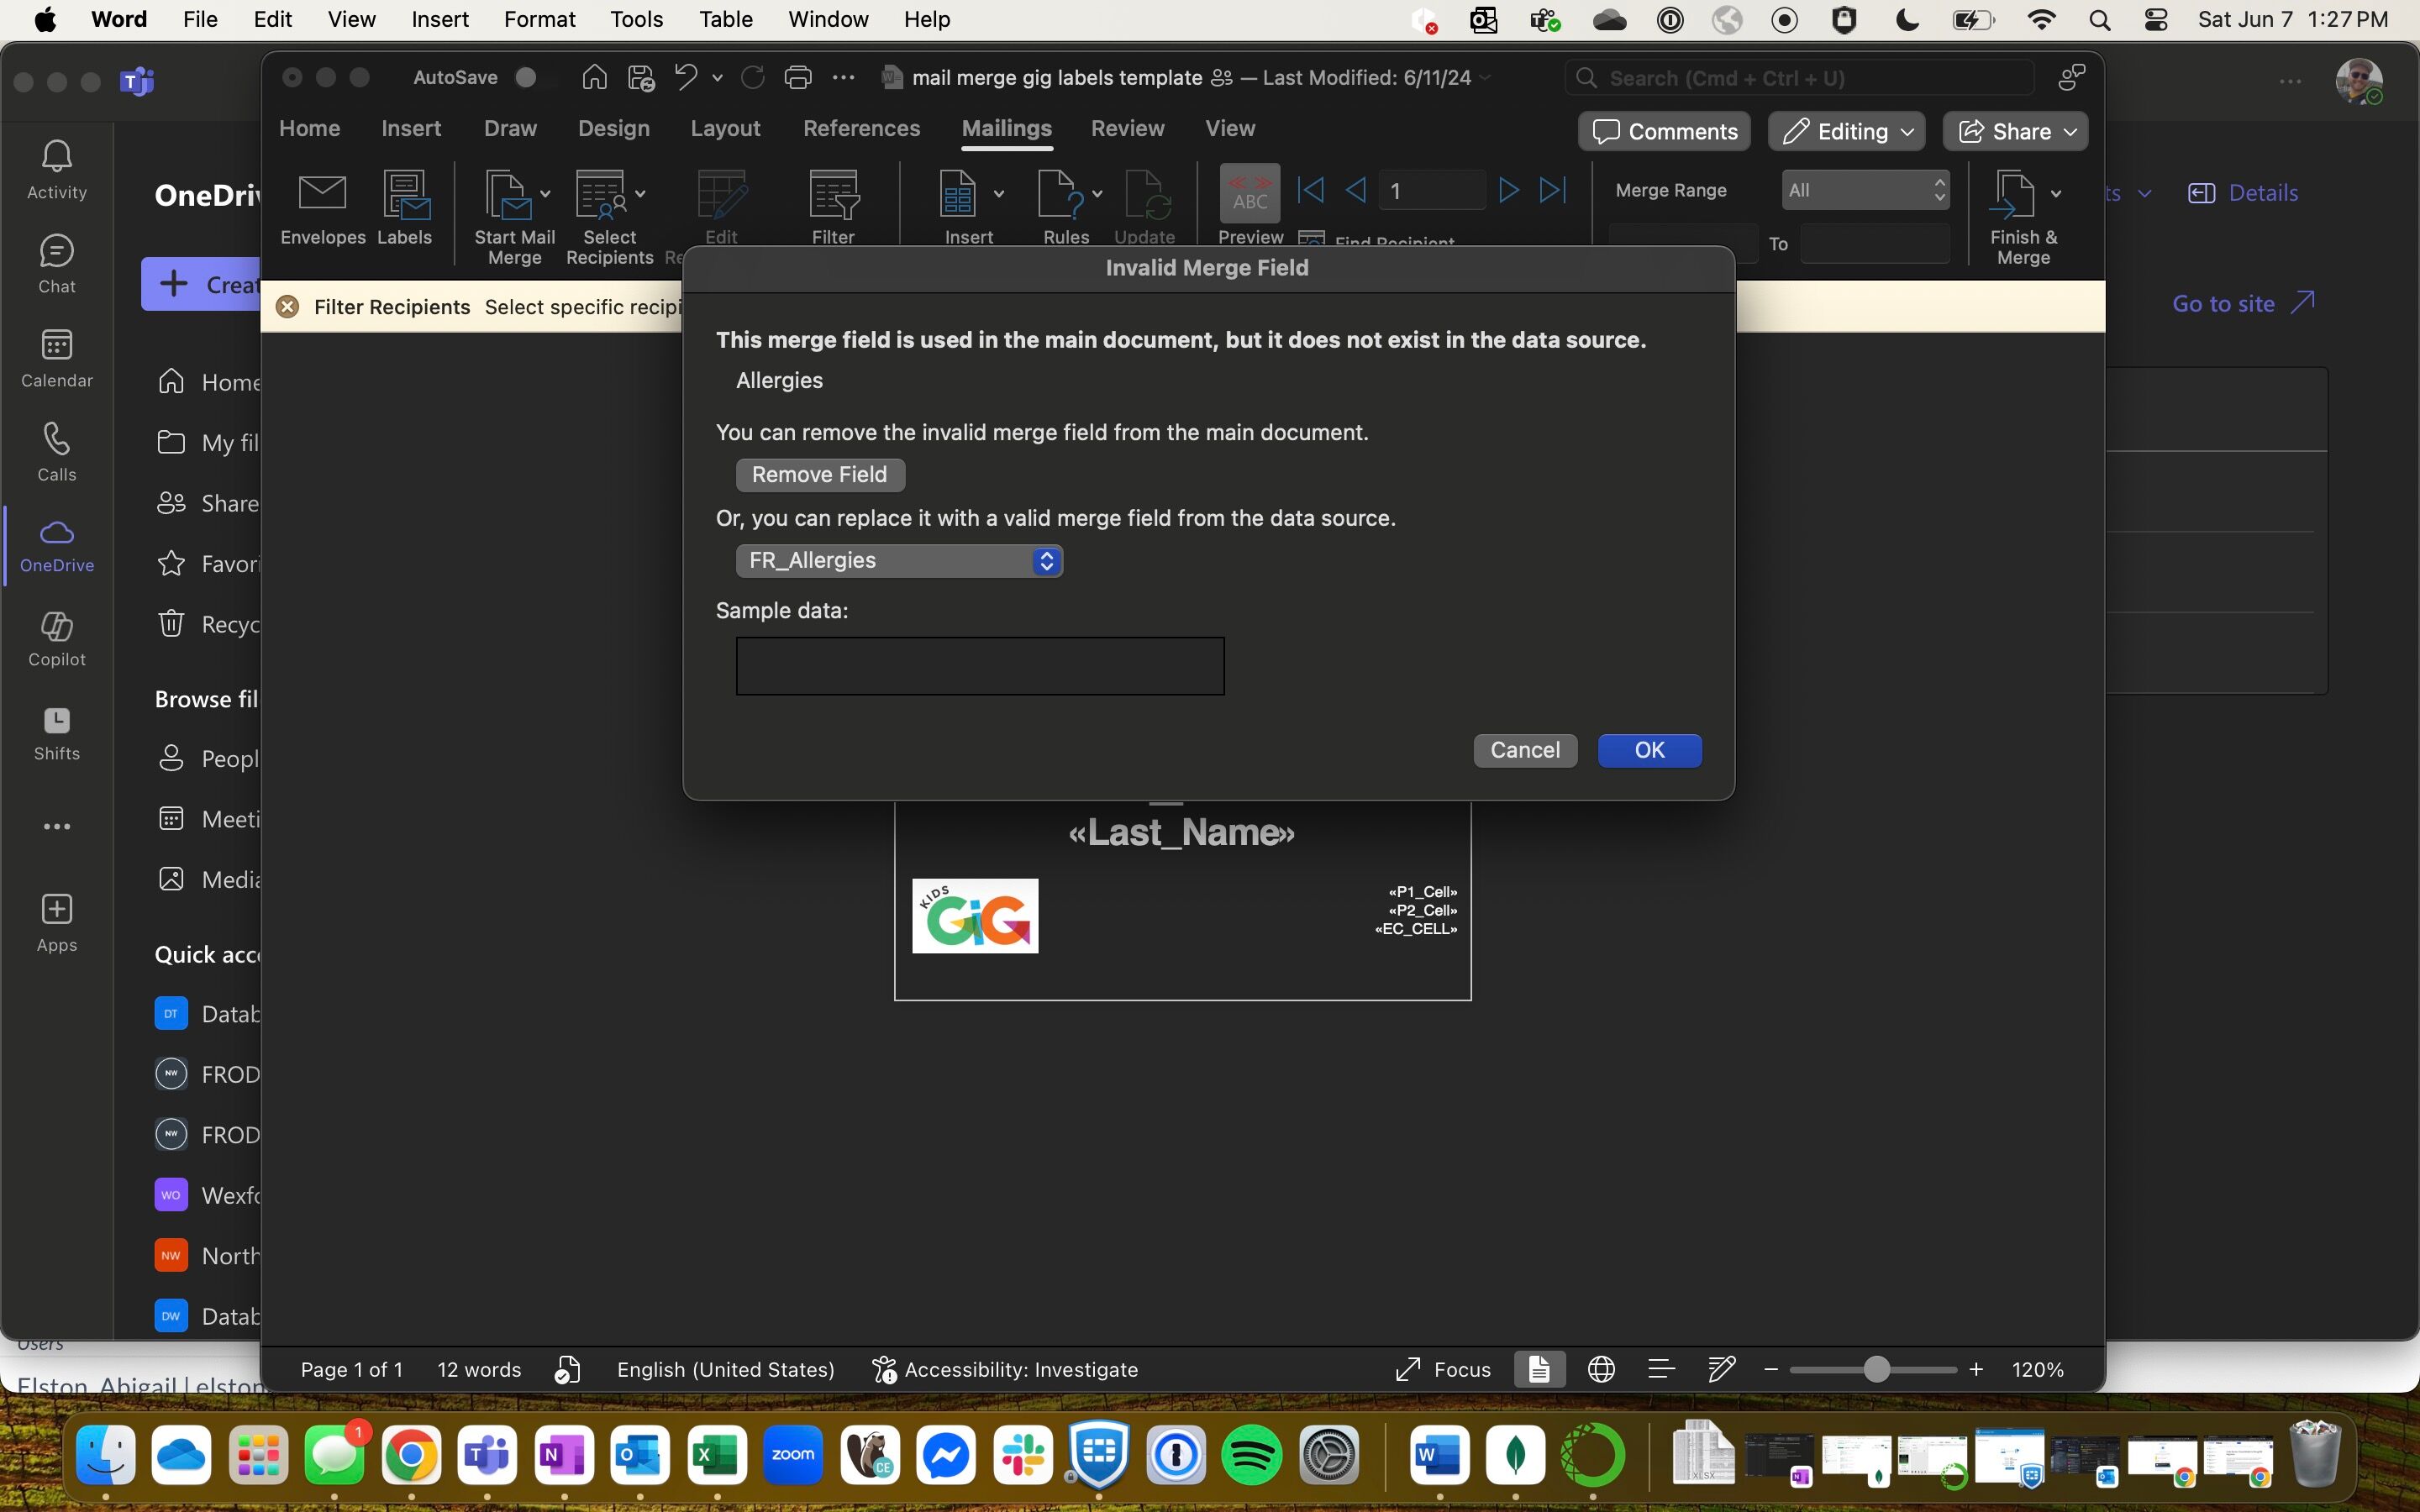Click the Remove Field button
Screen dimensions: 2420x1512
tap(819, 475)
